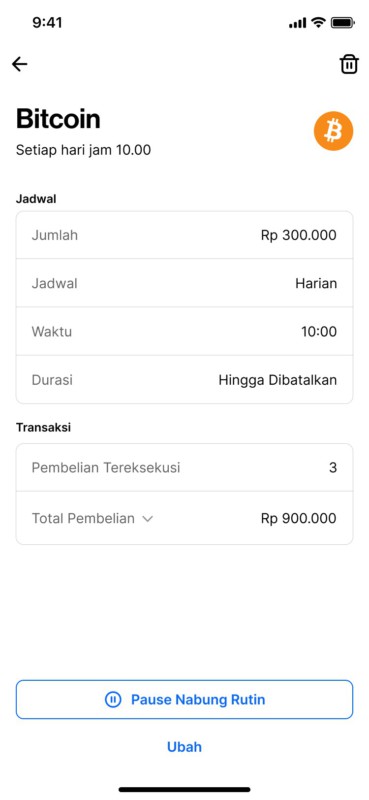
Task: Tap the Setiap hari jam 10.00 subtitle
Action: click(83, 150)
